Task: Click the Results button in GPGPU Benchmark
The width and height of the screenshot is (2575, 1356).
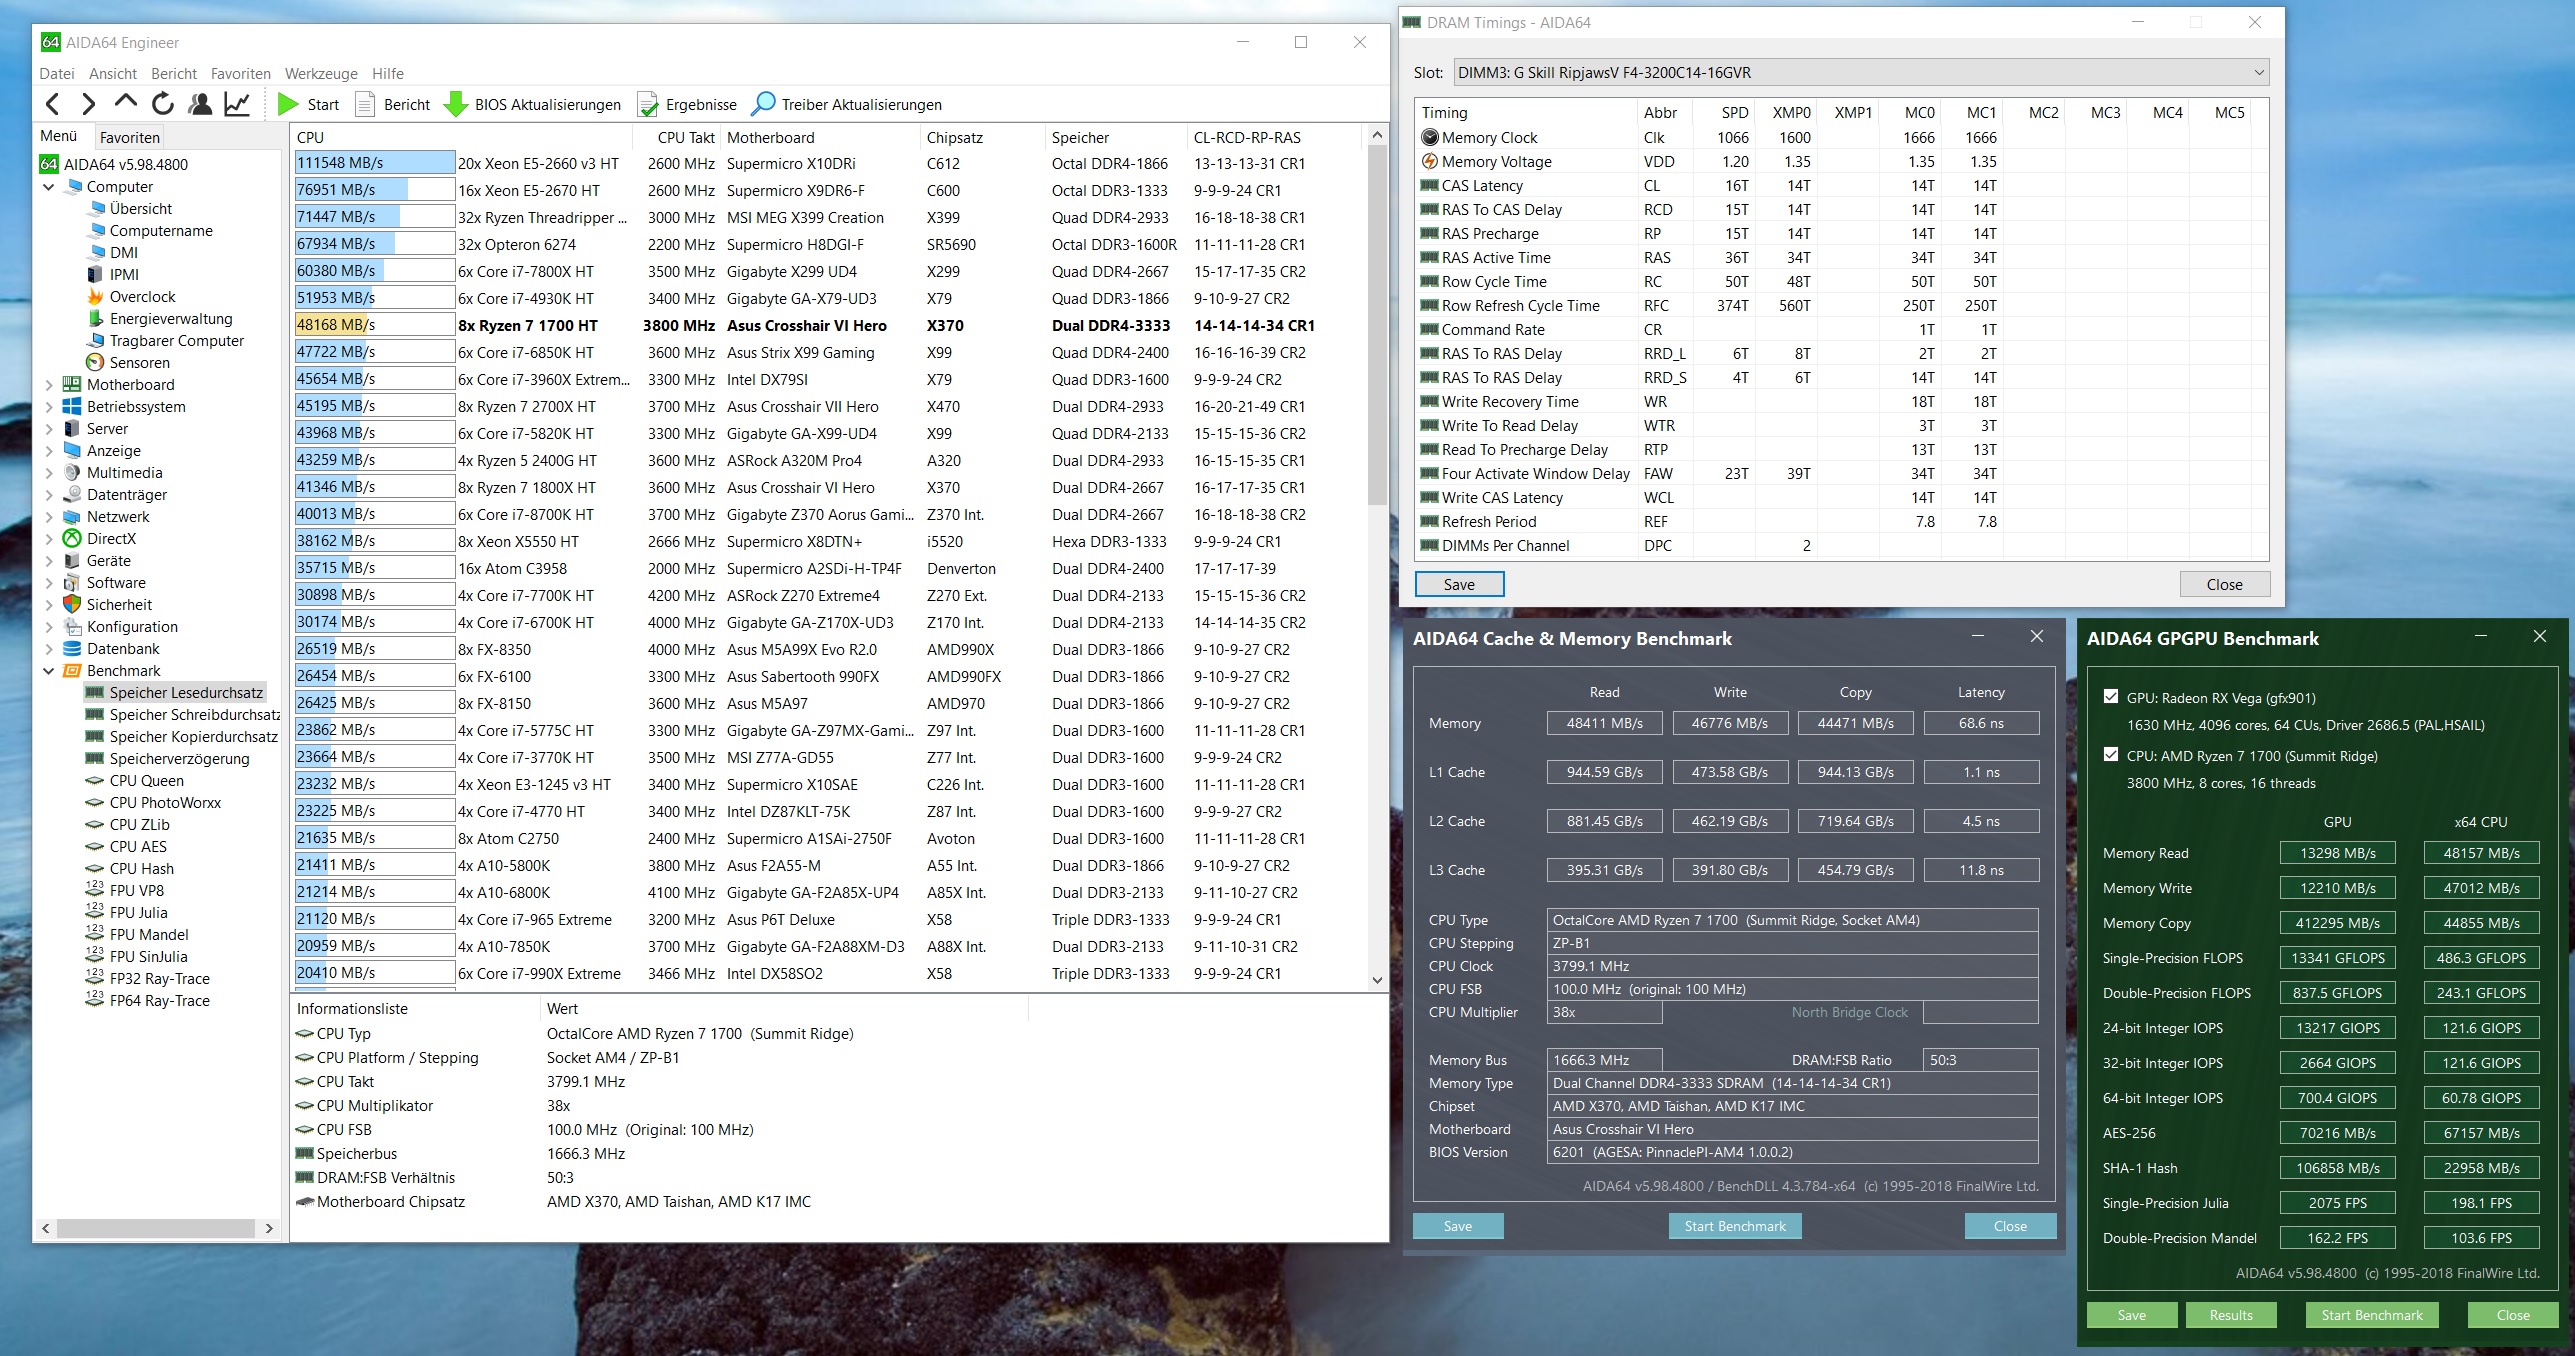Action: click(2230, 1315)
